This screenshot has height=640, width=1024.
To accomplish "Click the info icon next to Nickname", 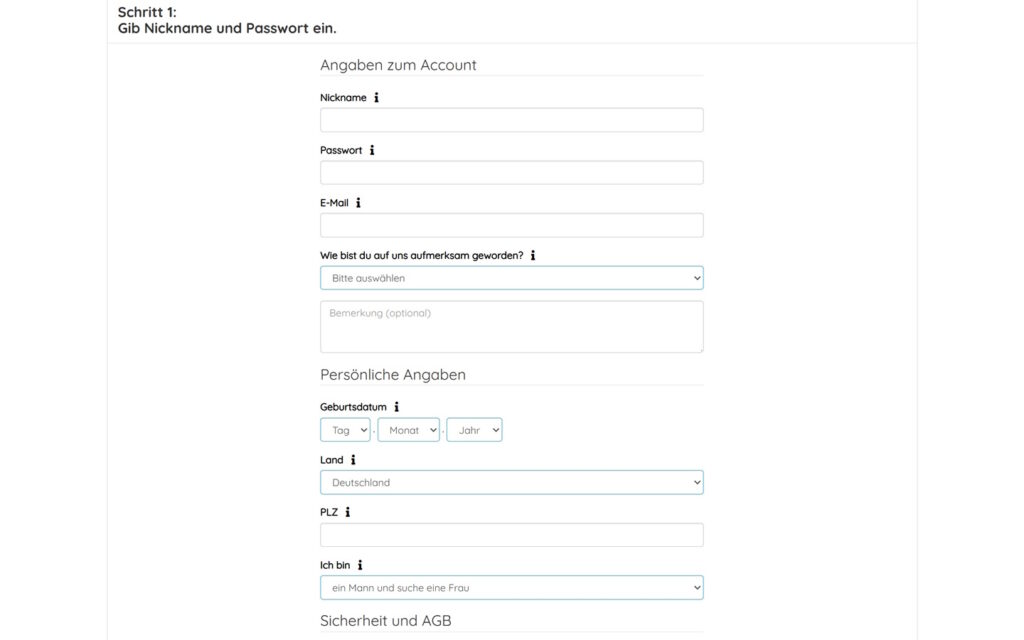I will 376,97.
